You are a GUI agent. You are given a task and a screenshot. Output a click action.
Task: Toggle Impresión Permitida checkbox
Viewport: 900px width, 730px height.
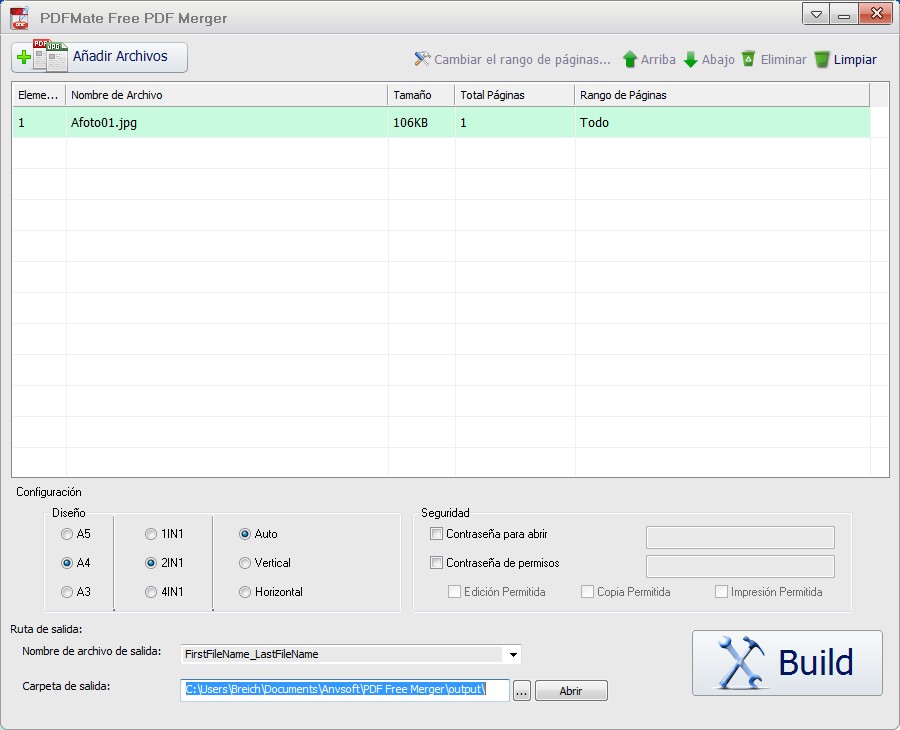[x=721, y=592]
